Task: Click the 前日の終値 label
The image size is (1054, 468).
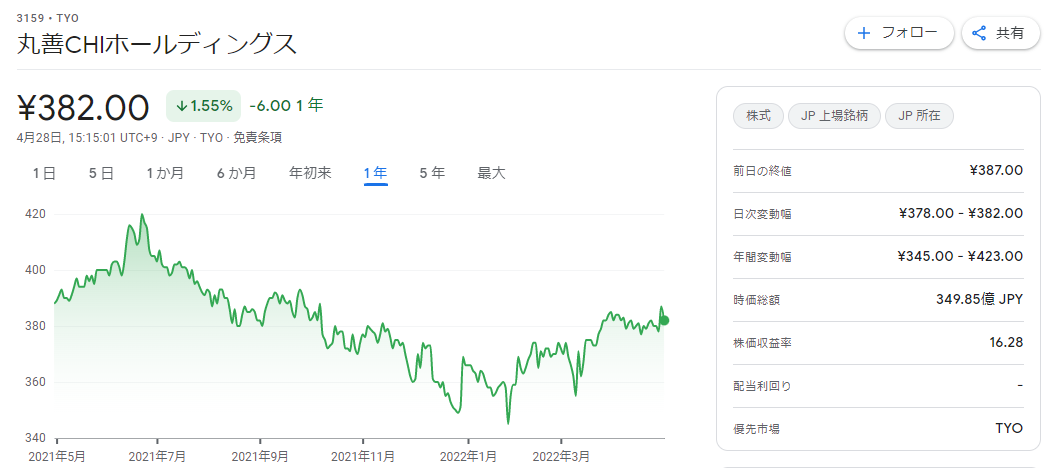Action: tap(762, 171)
